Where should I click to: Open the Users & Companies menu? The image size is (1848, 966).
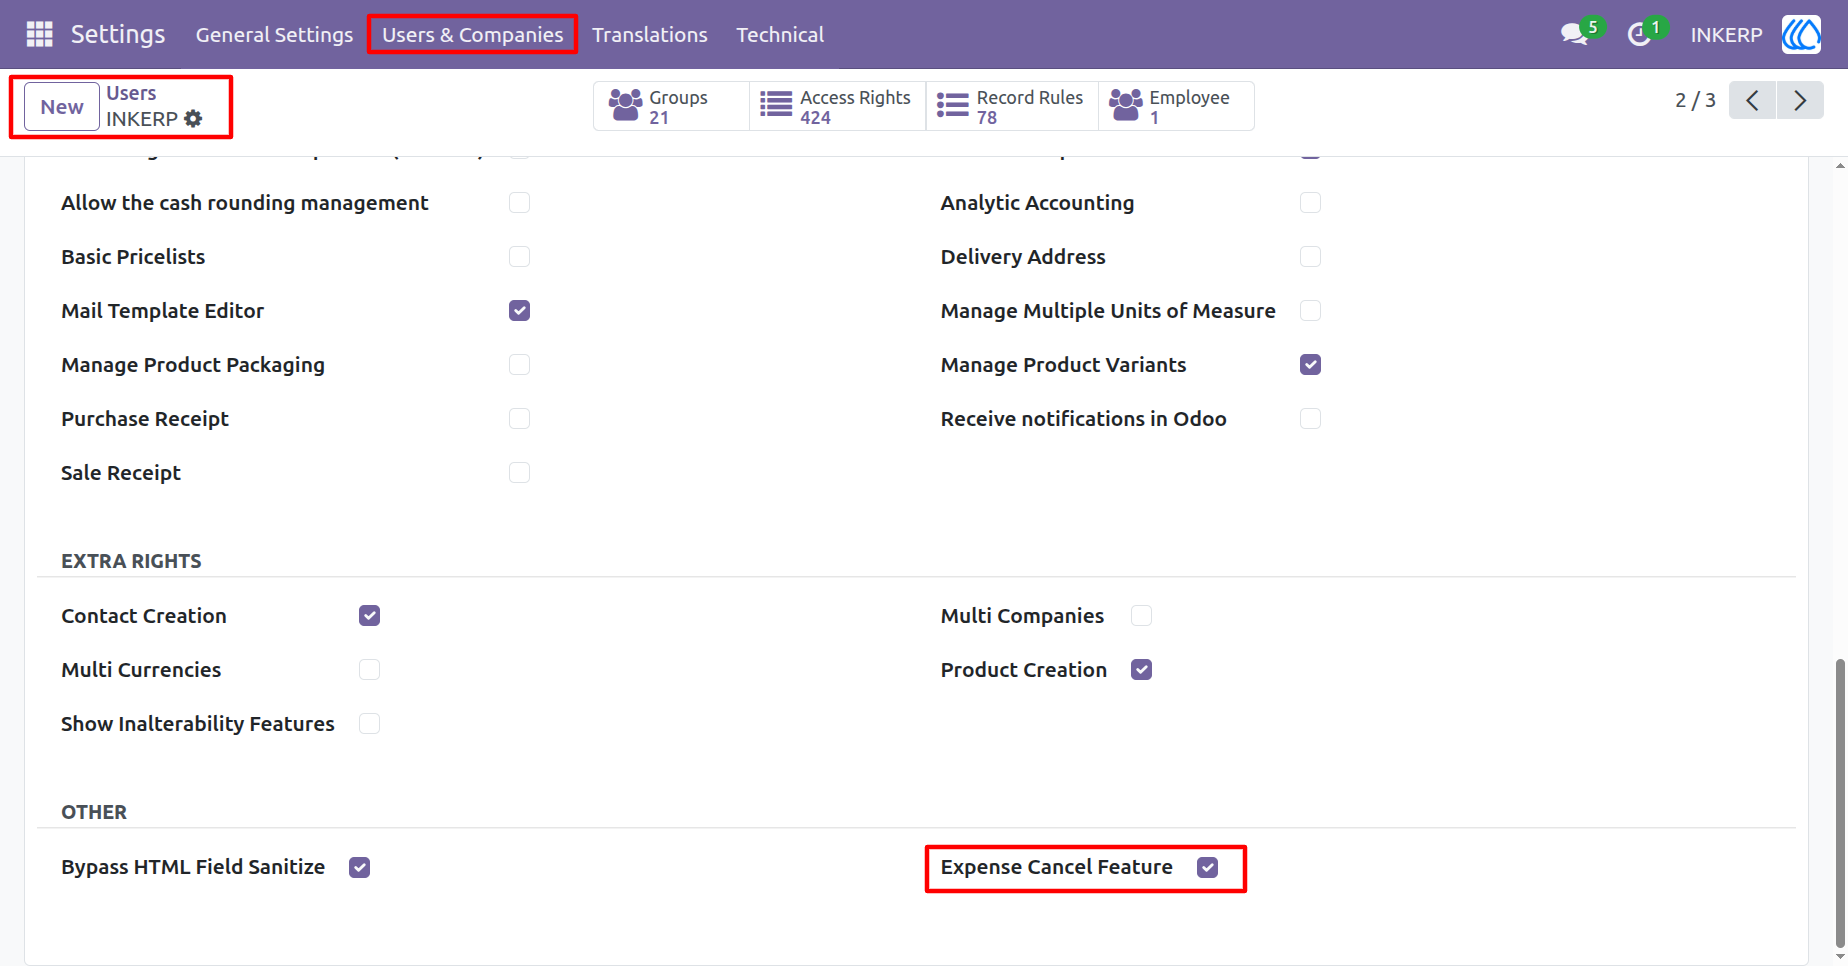click(x=472, y=34)
